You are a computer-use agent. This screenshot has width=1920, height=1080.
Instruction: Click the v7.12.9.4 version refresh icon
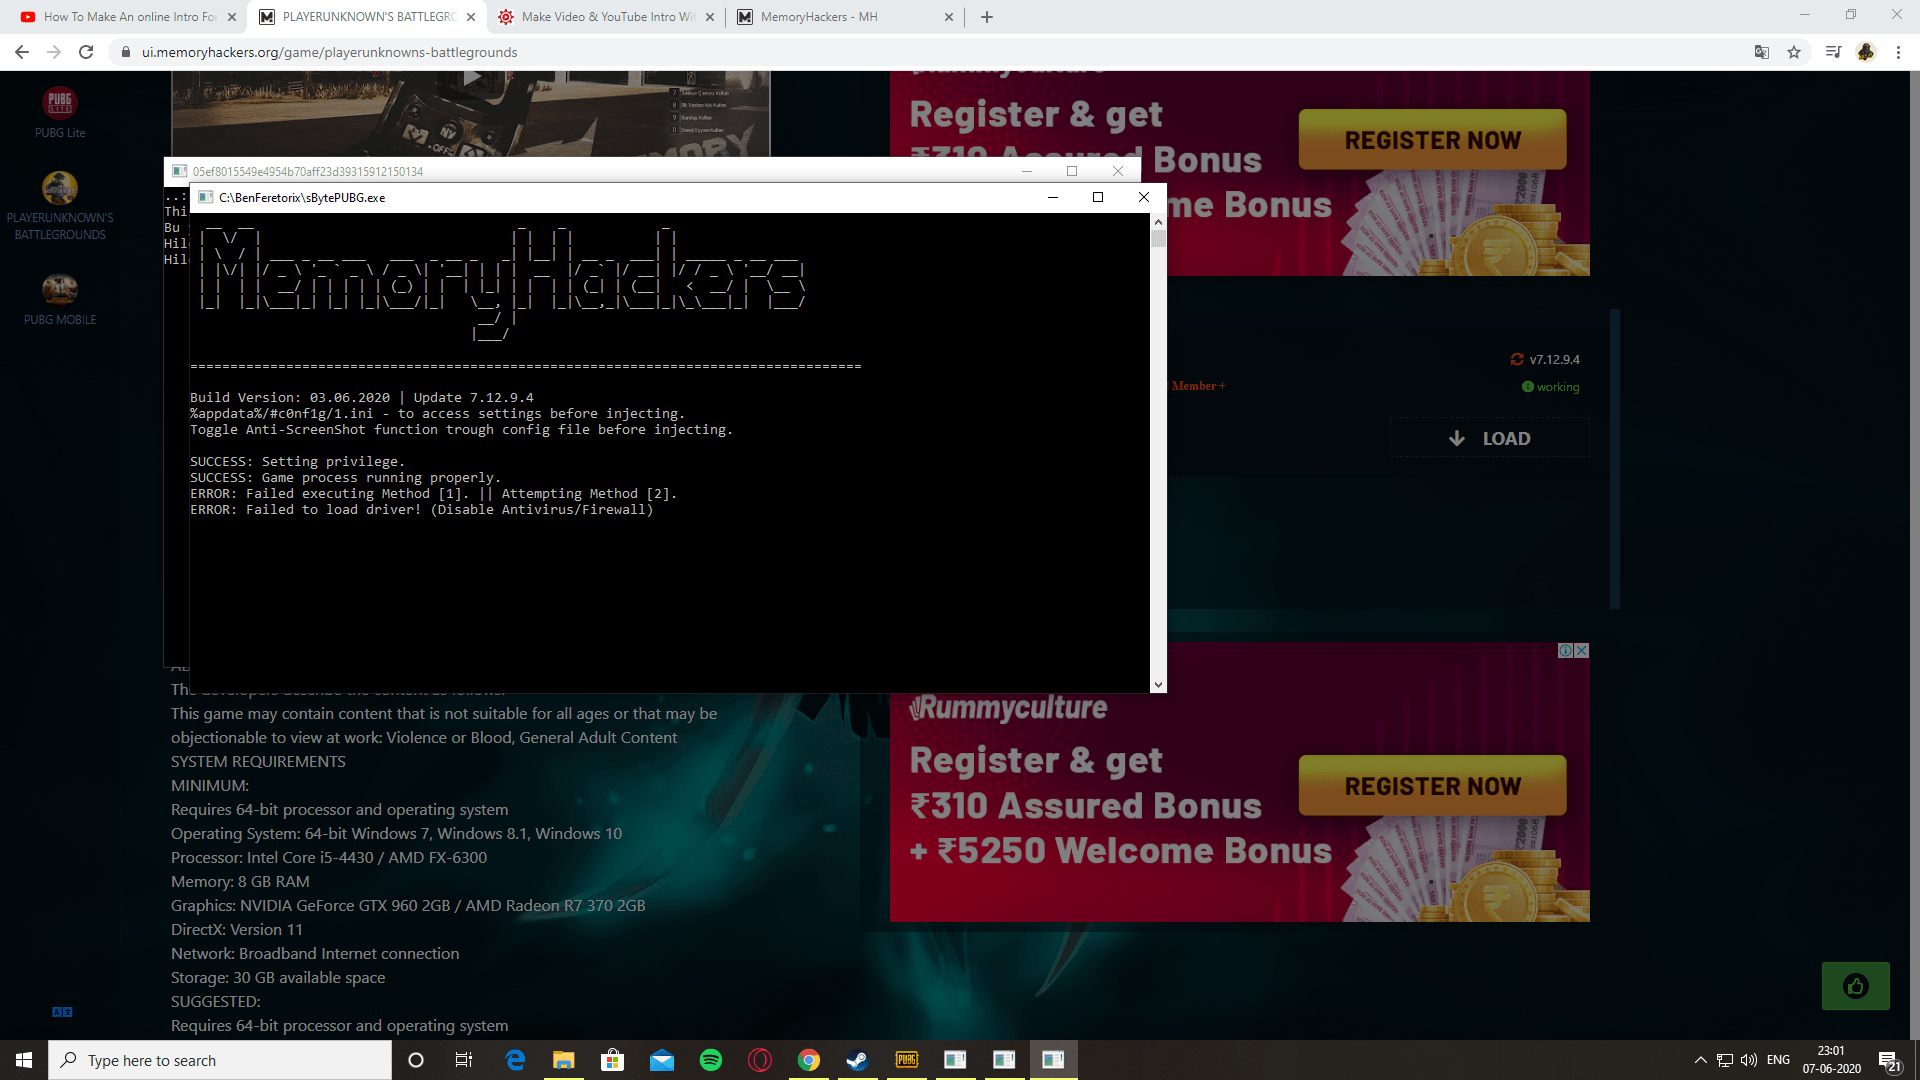tap(1517, 359)
